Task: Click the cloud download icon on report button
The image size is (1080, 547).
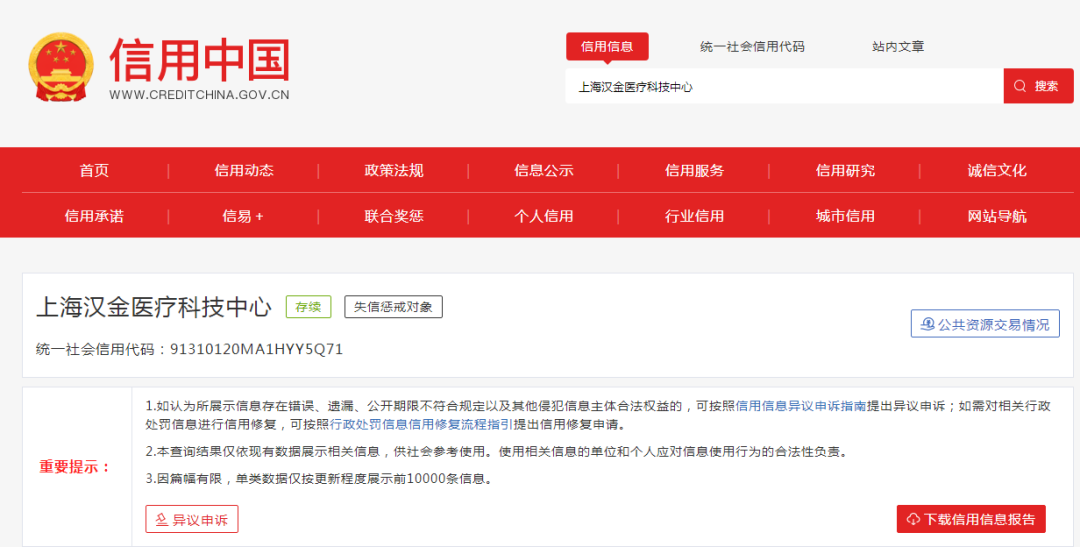Action: click(913, 519)
